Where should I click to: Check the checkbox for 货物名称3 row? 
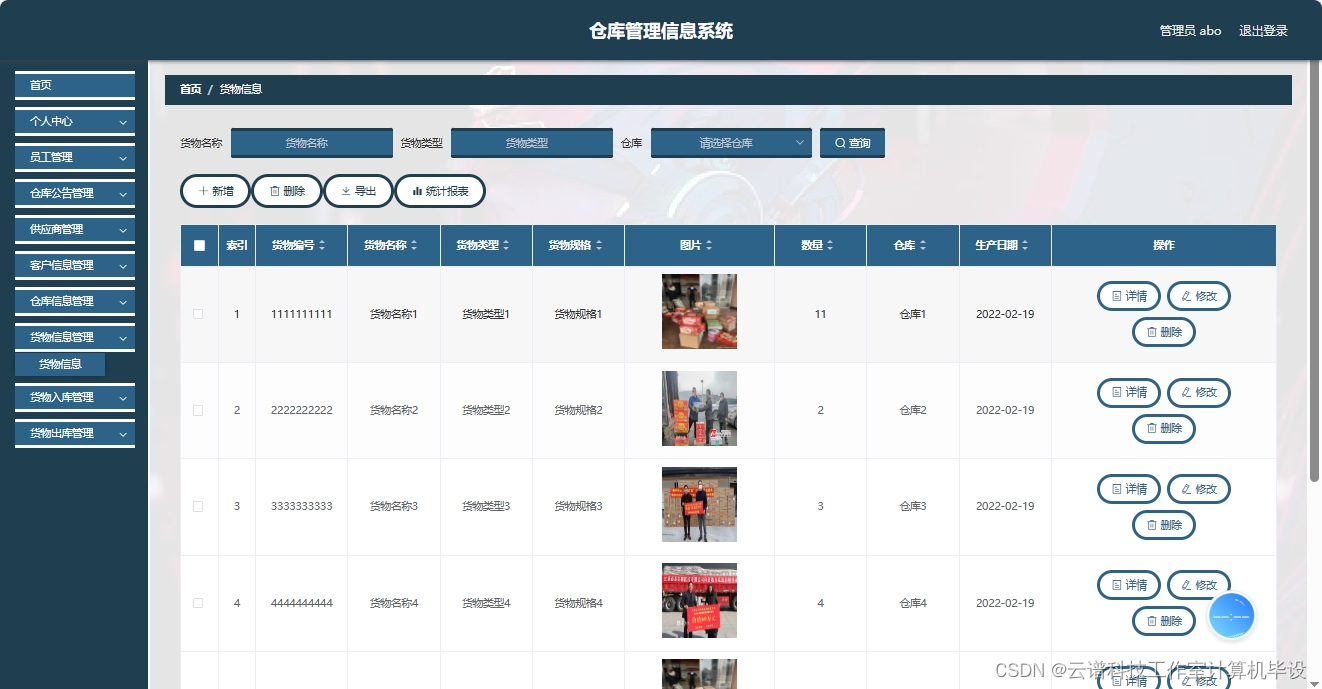pos(198,506)
